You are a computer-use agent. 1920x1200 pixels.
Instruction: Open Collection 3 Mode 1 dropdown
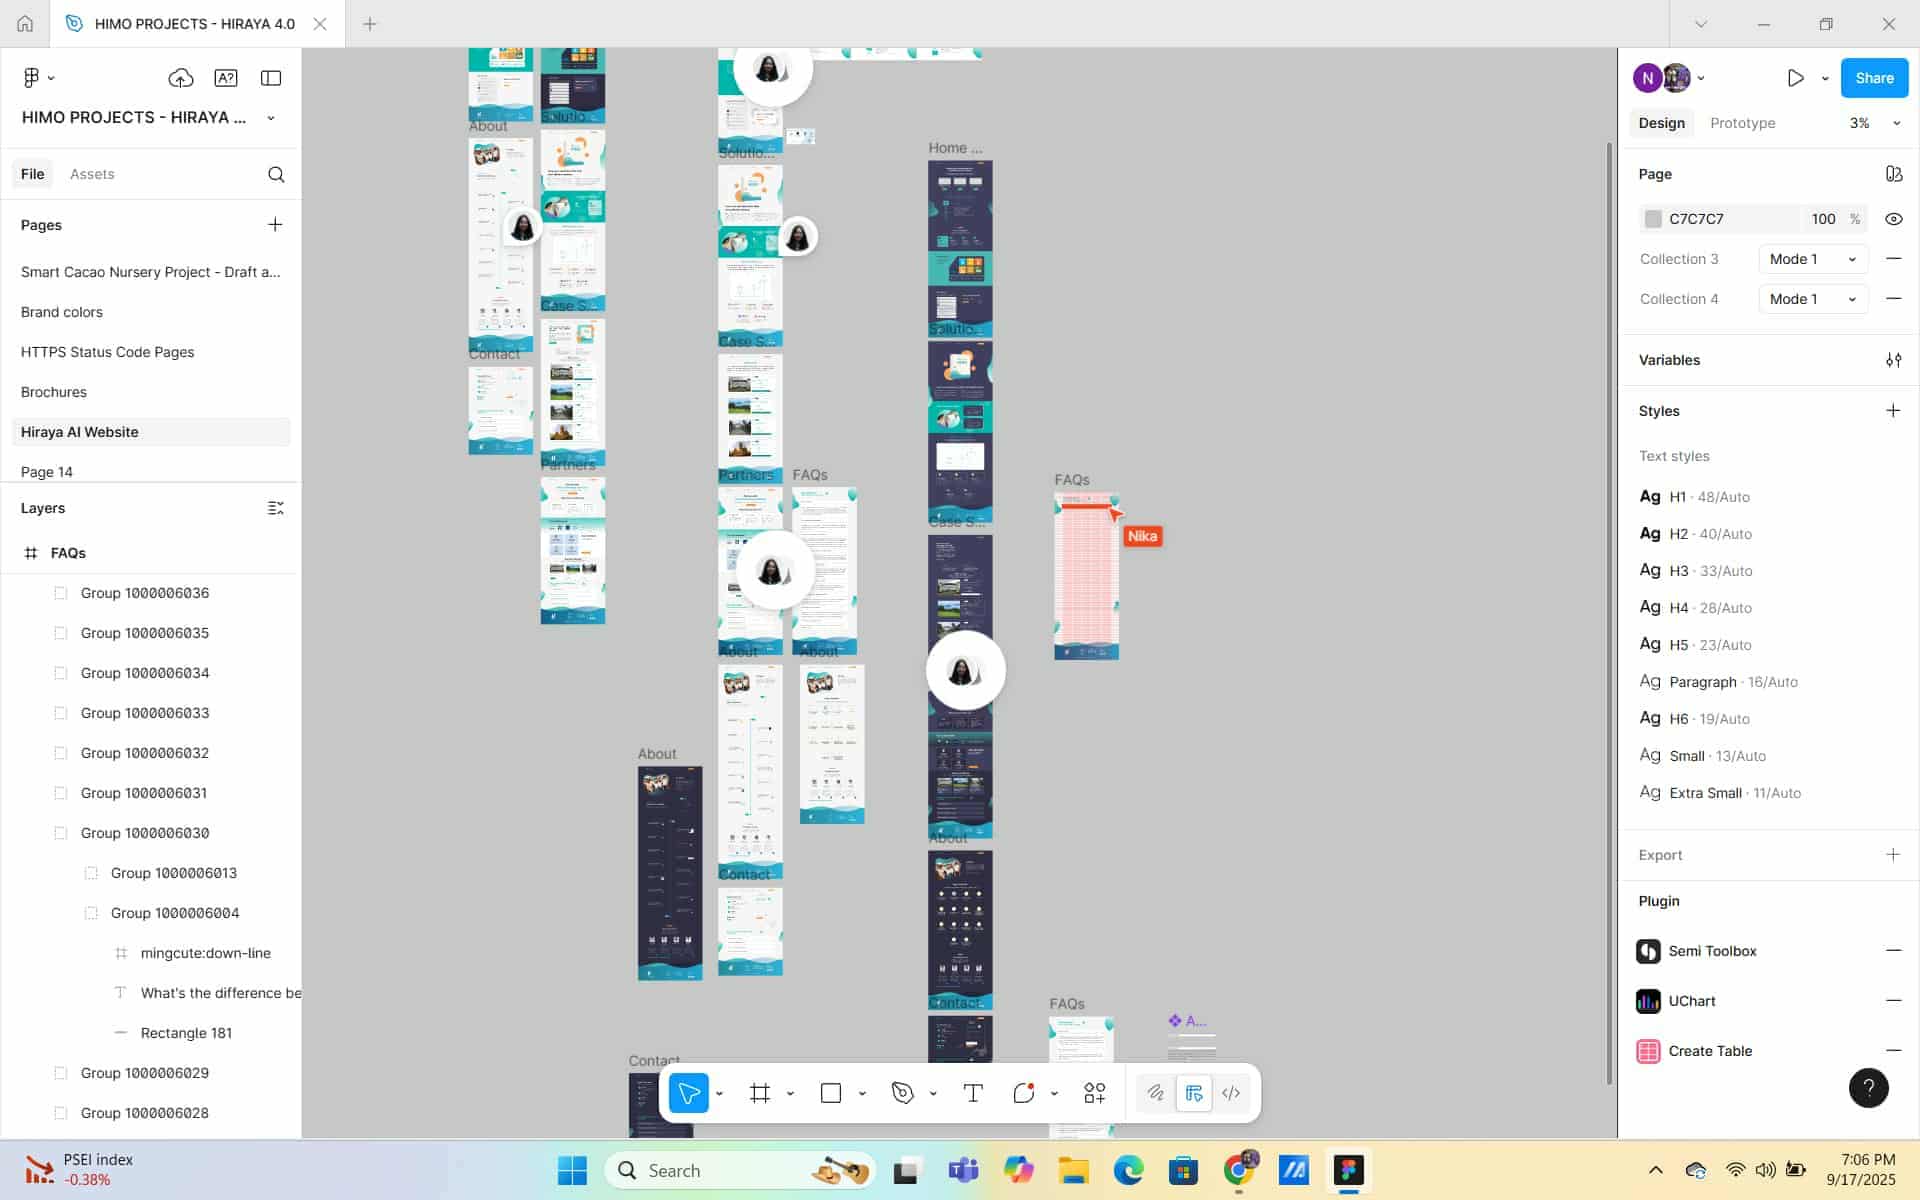click(x=1812, y=259)
